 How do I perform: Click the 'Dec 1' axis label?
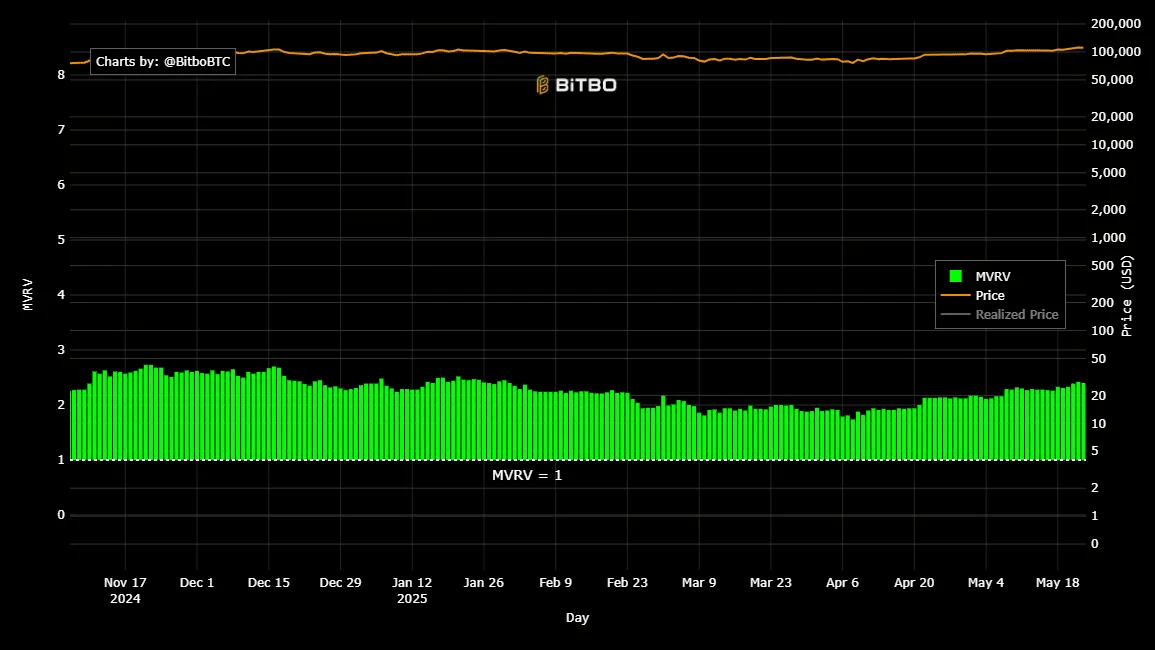(197, 582)
